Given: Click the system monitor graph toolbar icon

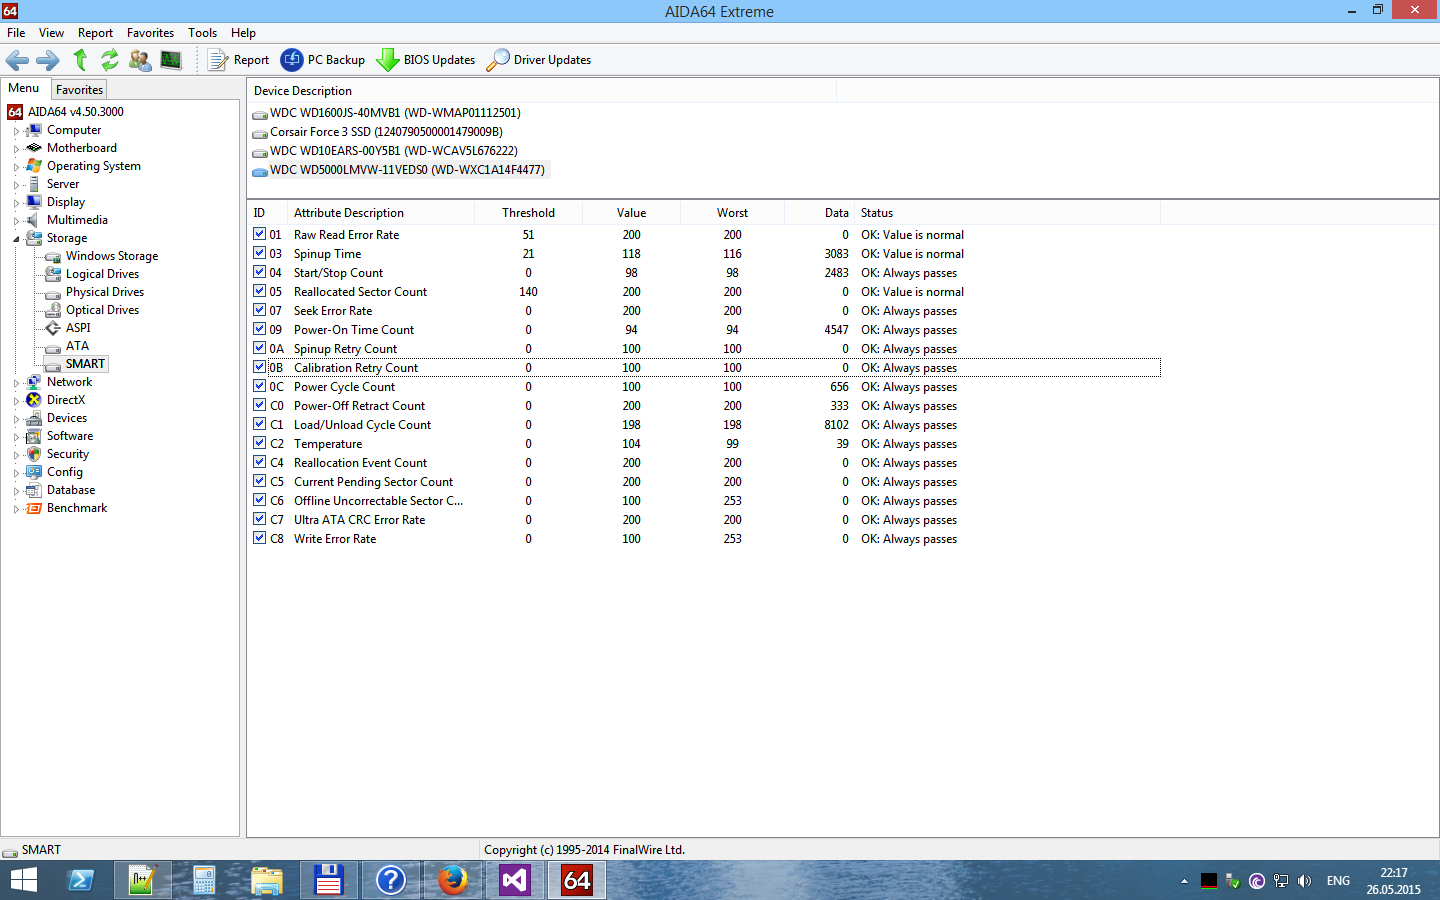Looking at the screenshot, I should tap(171, 60).
